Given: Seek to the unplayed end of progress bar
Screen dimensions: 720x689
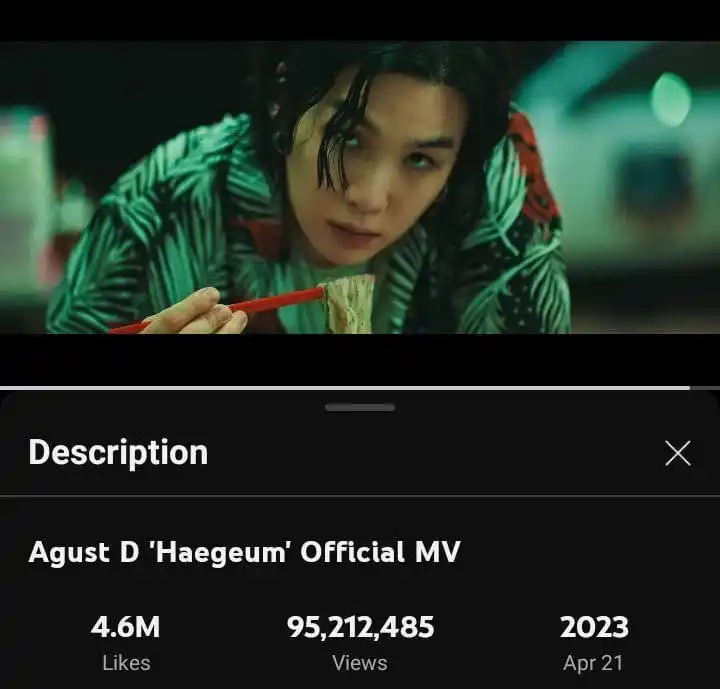Looking at the screenshot, I should coord(705,388).
